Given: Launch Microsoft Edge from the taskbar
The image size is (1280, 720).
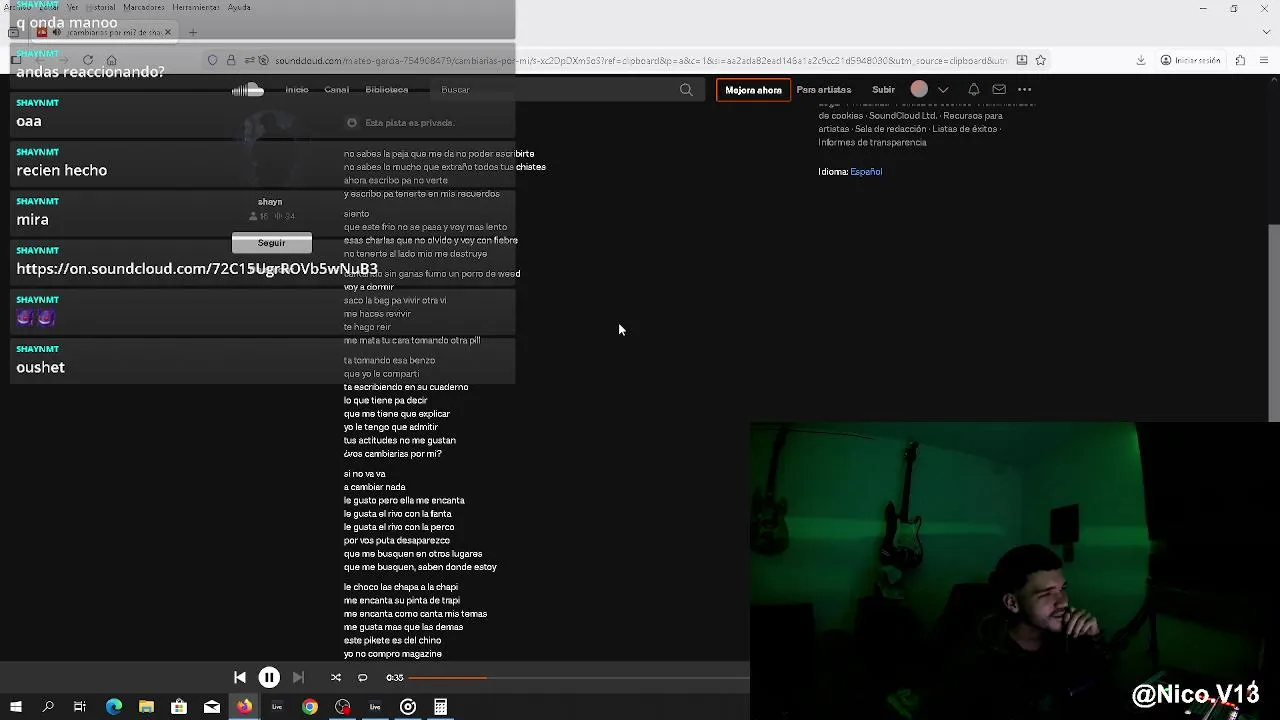Looking at the screenshot, I should (114, 707).
